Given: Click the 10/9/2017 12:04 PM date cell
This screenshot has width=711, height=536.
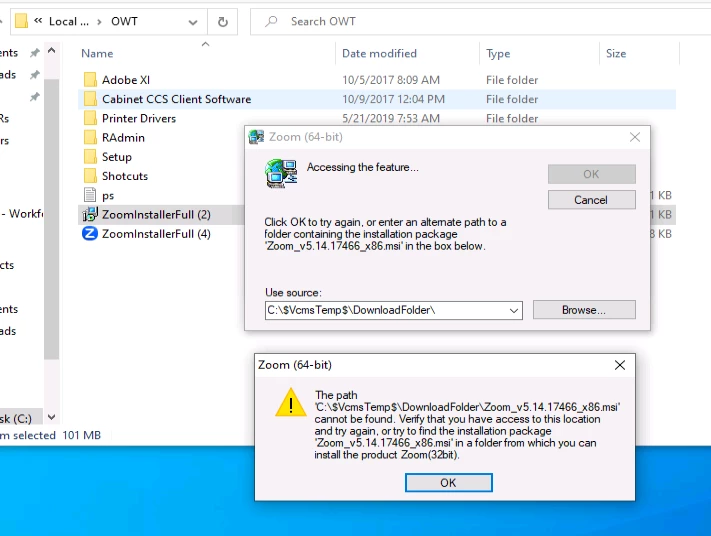Looking at the screenshot, I should tap(393, 99).
